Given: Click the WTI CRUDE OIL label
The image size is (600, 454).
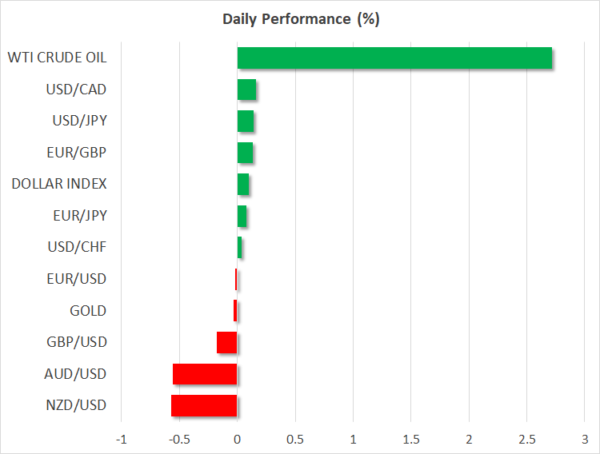Looking at the screenshot, I should point(57,58).
